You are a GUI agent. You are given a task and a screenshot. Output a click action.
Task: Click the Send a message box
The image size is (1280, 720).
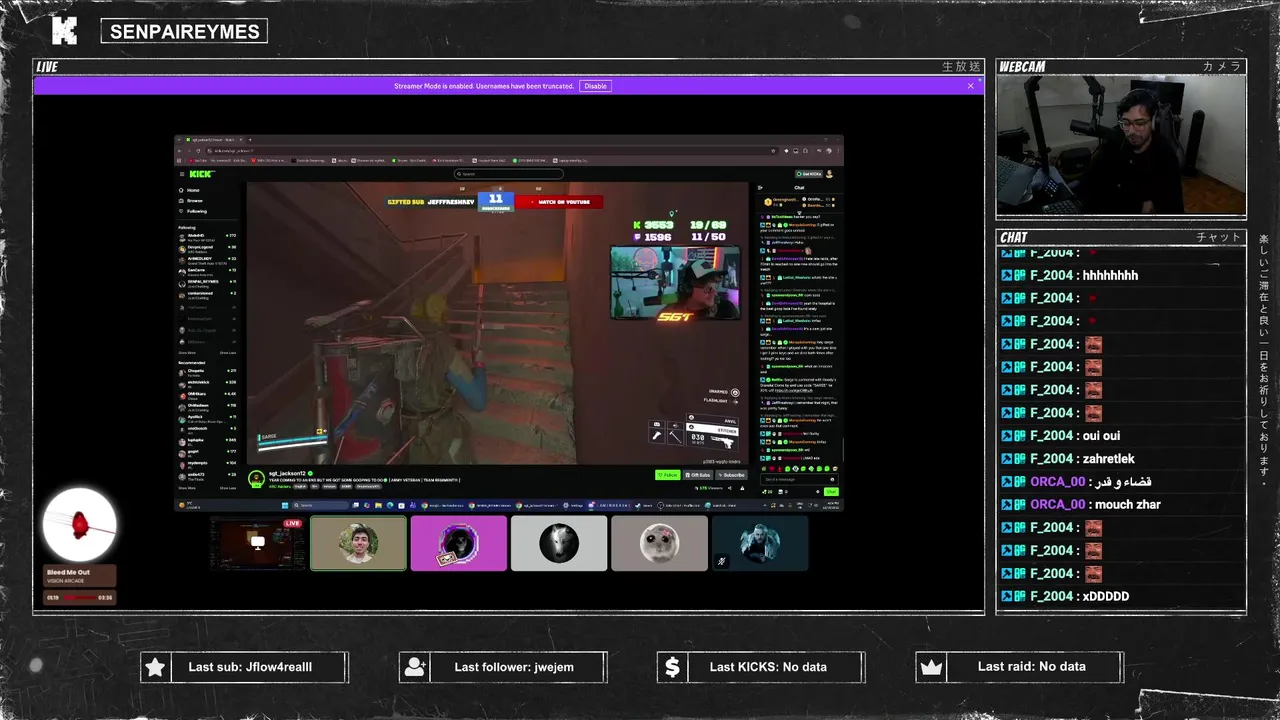pos(797,479)
